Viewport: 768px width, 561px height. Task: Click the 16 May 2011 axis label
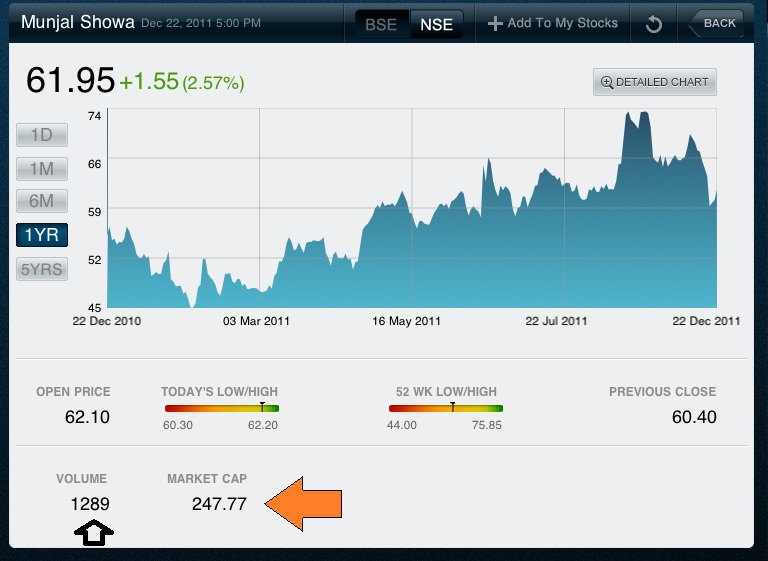(x=407, y=321)
